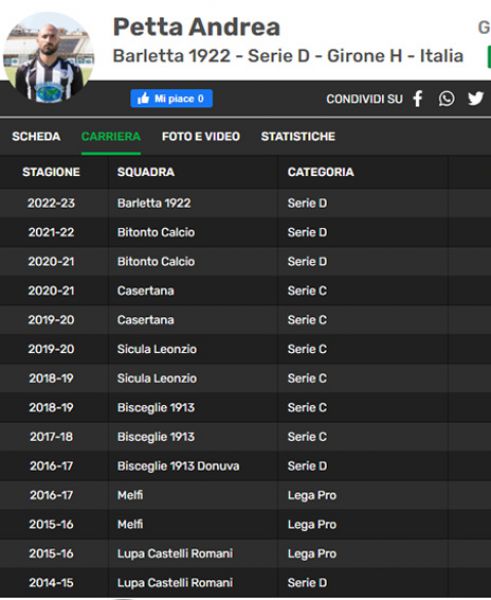Open Bisceglie 1913 Donuva team link
491x600 pixels.
tap(178, 466)
